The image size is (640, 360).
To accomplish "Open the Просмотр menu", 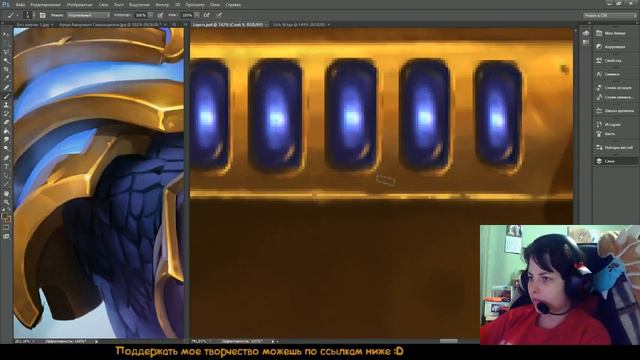I will (195, 5).
